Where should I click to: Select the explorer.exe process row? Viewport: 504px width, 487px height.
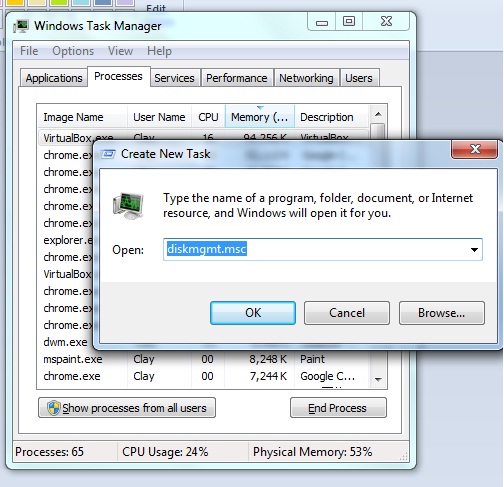pyautogui.click(x=67, y=240)
